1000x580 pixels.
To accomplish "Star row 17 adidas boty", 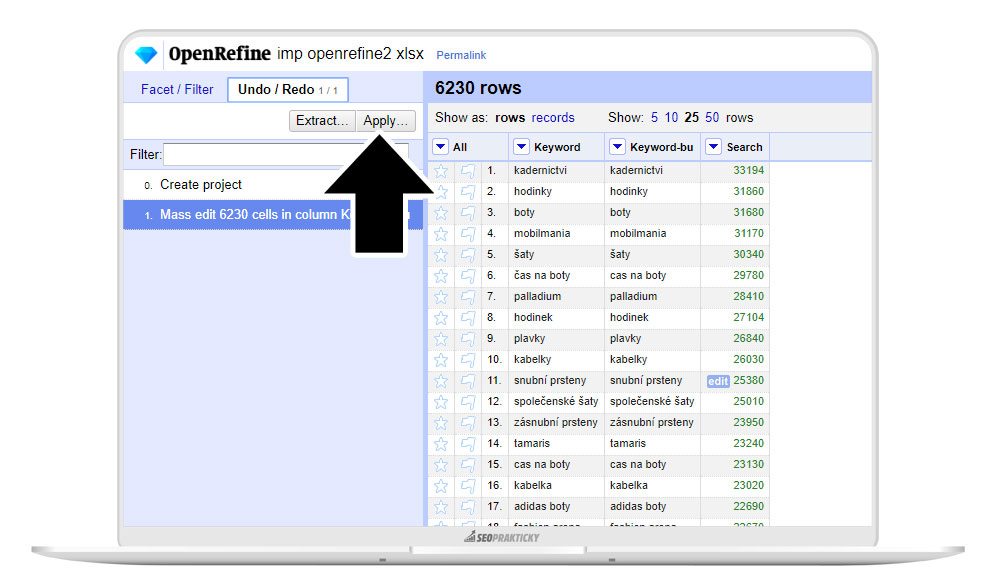I will (441, 508).
